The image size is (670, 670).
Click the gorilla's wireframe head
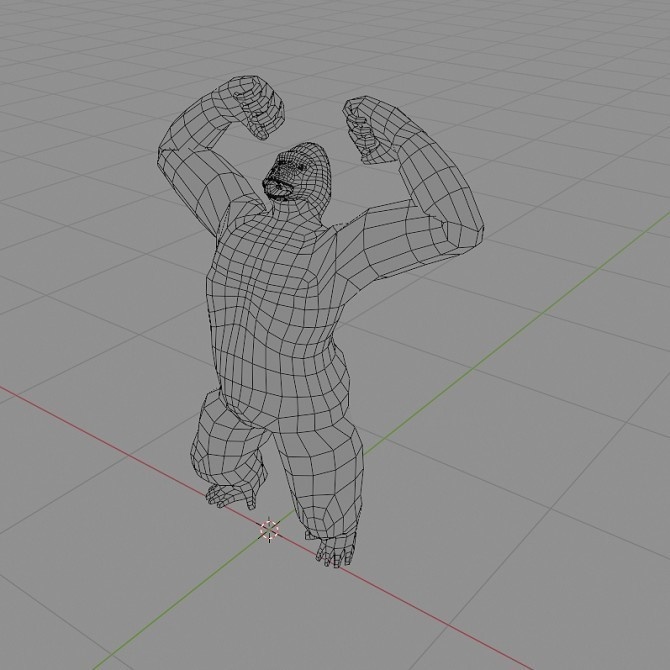[x=297, y=173]
